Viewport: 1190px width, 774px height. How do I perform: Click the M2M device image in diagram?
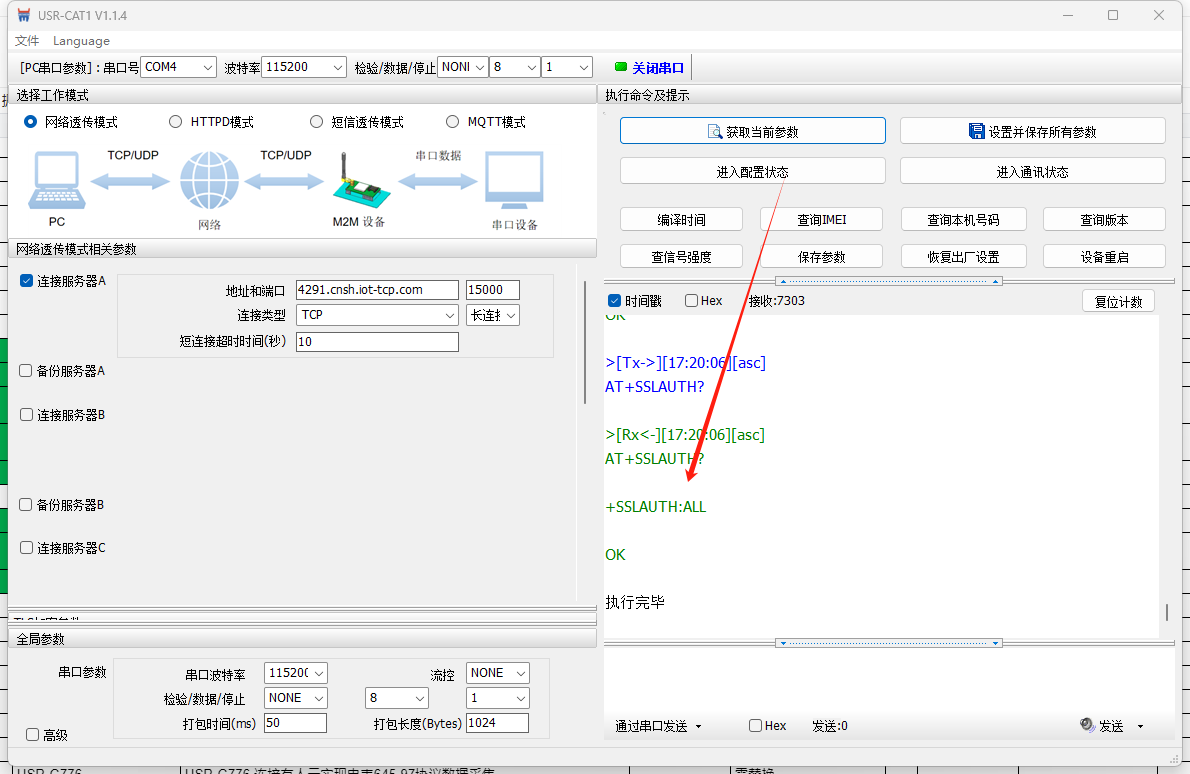coord(358,182)
